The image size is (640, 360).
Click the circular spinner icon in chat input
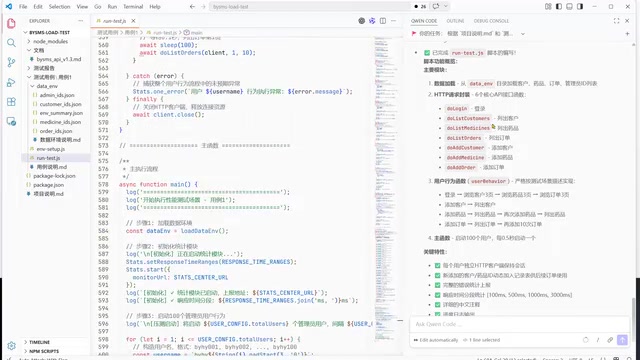[586, 340]
